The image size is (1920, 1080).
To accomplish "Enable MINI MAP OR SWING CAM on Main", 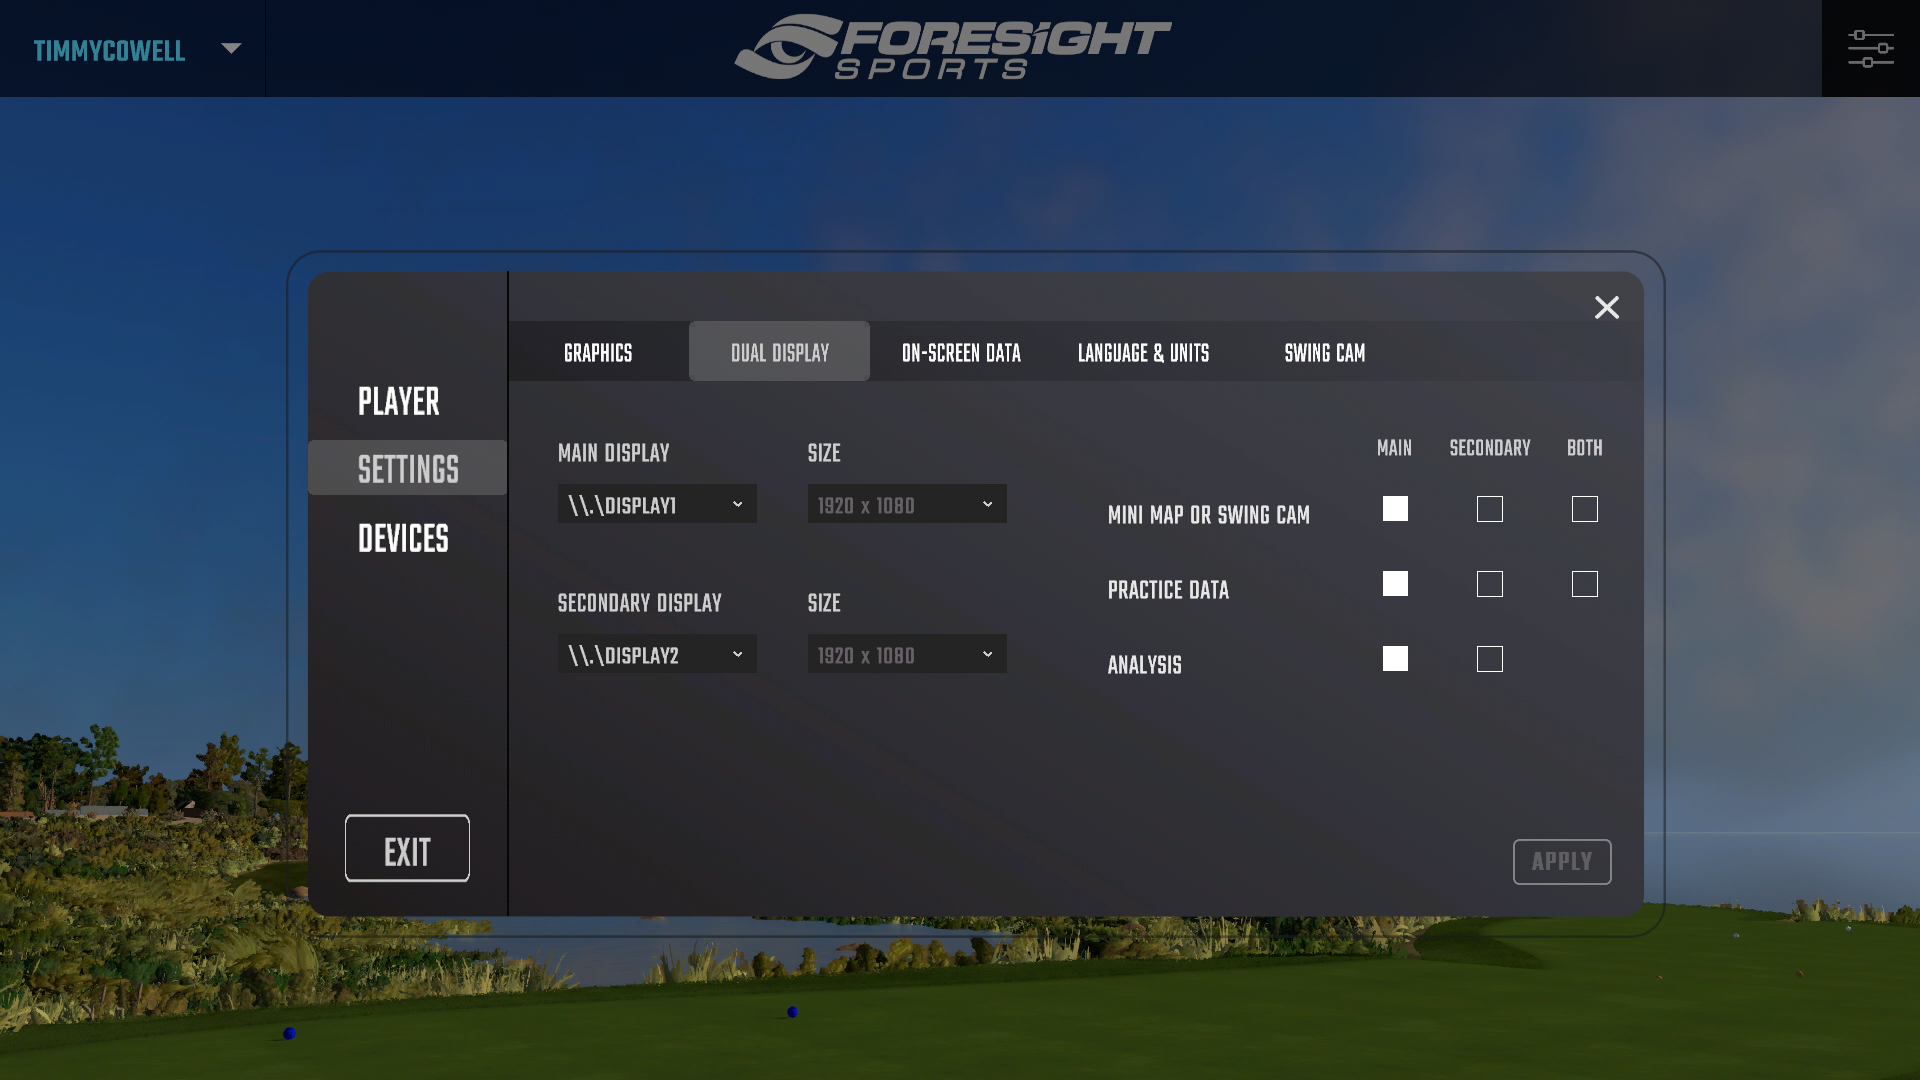I will tap(1395, 508).
